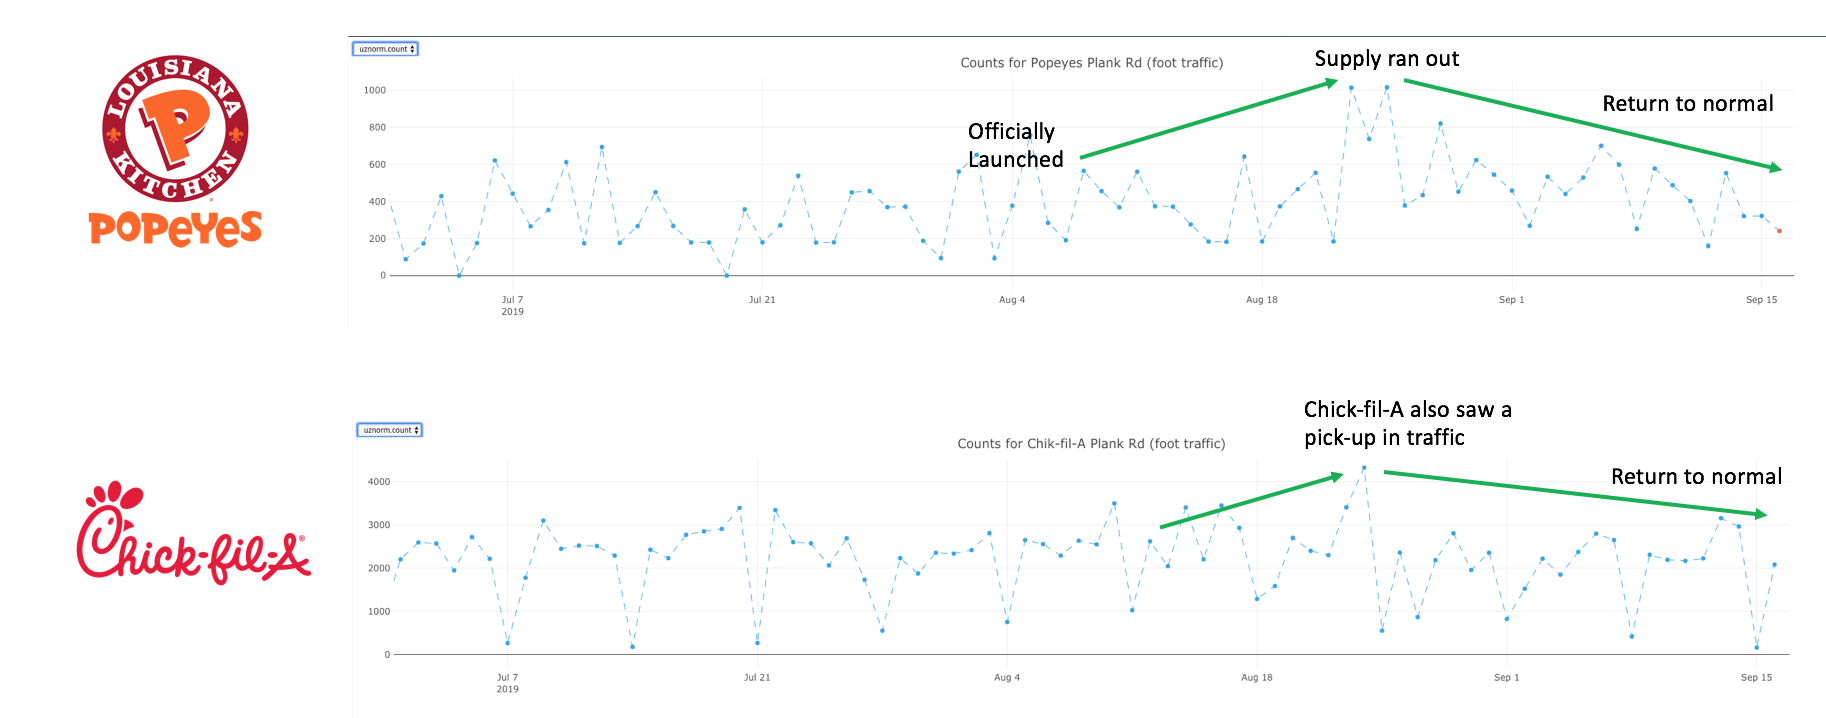Open the uznorm.count dropdown above the Popeyes chart

point(385,49)
